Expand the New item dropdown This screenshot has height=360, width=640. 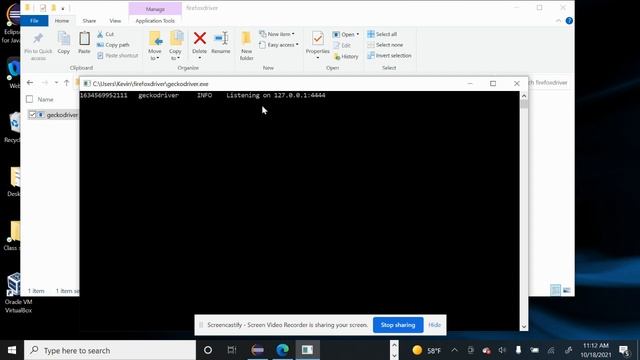277,34
